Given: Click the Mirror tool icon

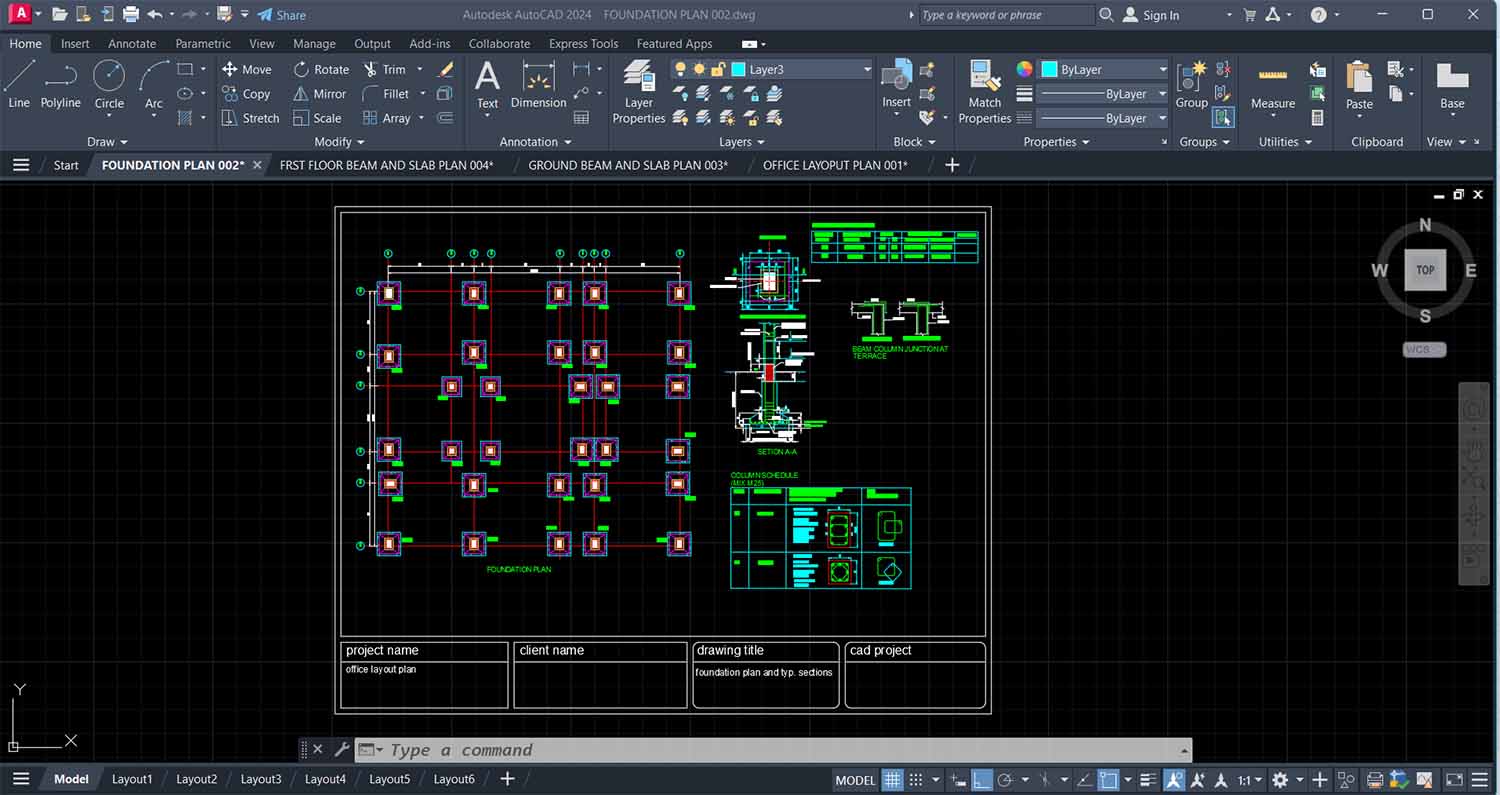Looking at the screenshot, I should [x=301, y=94].
